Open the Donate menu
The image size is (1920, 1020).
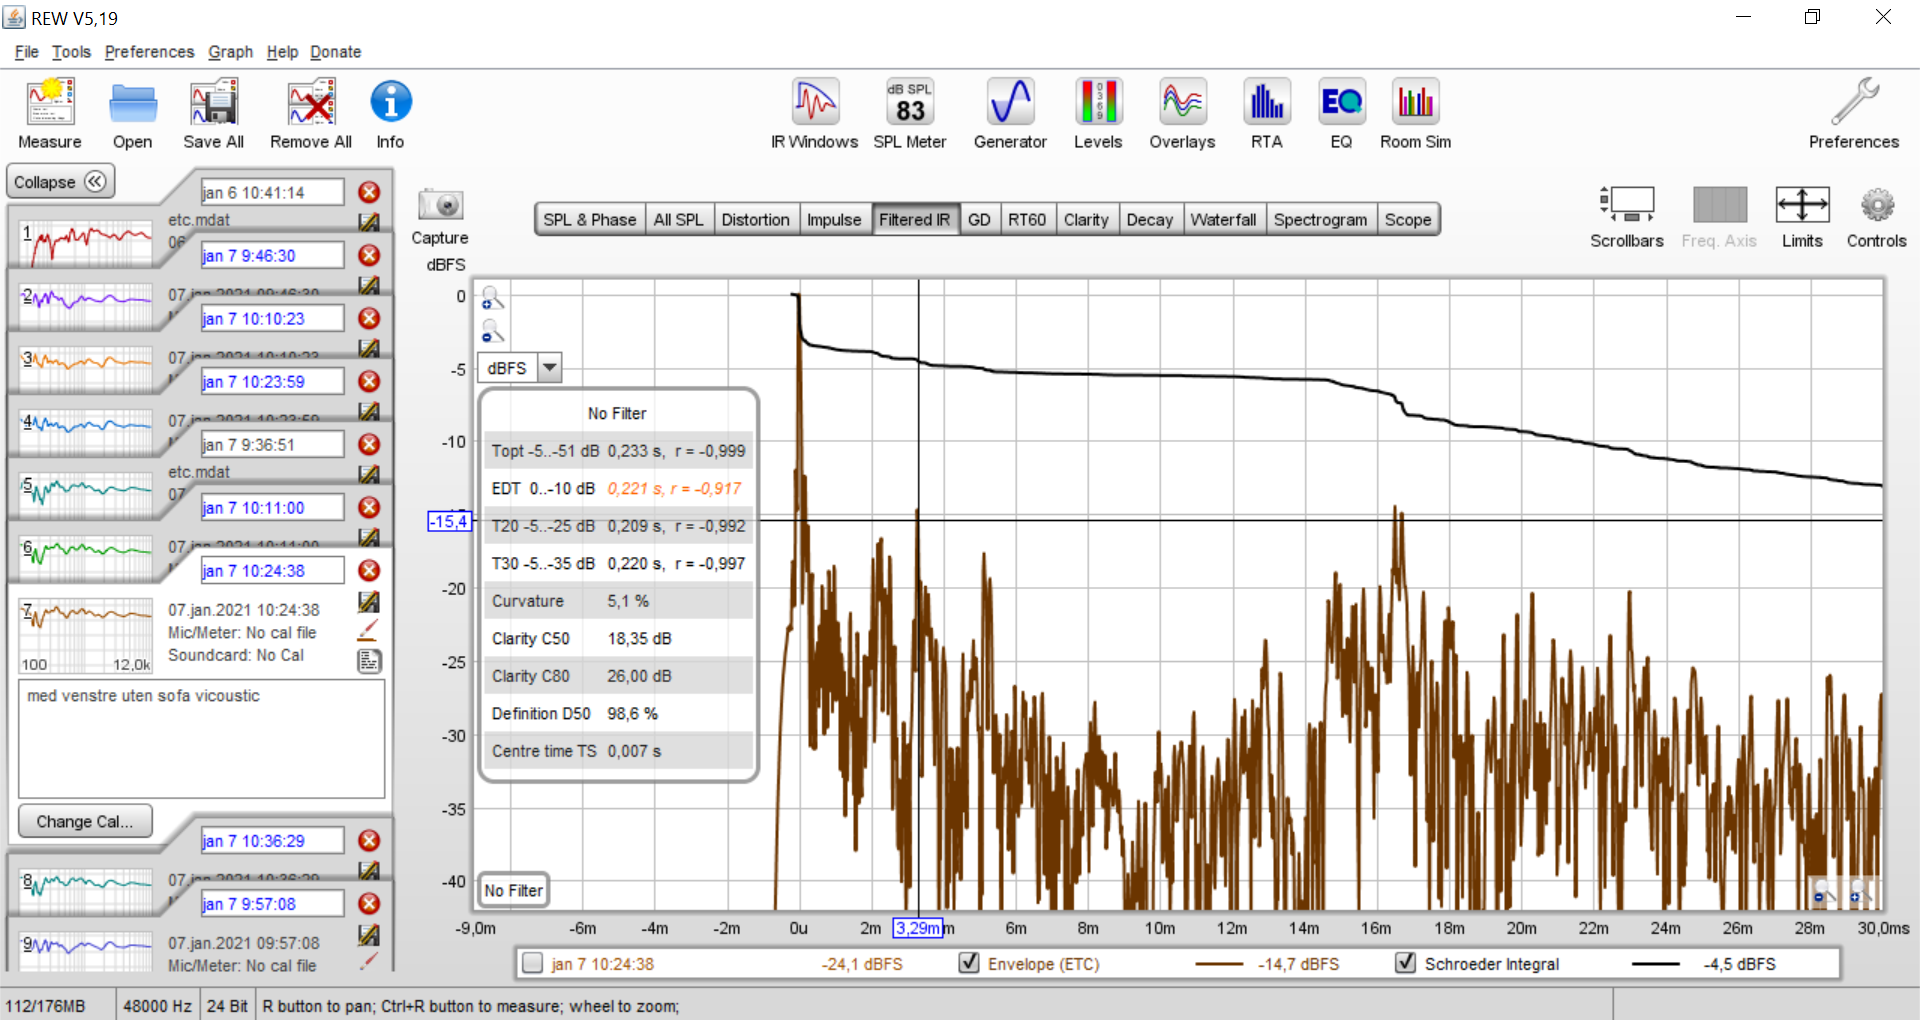[x=335, y=52]
